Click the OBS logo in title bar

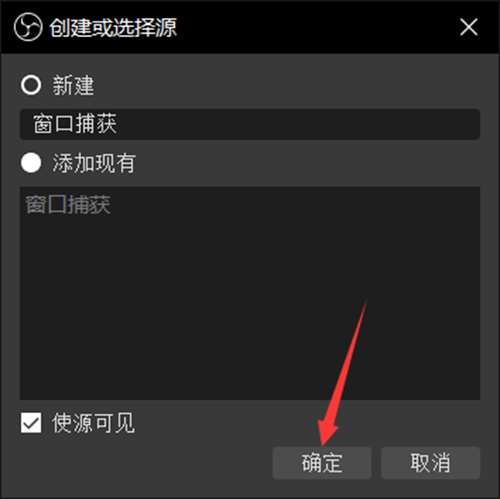(28, 27)
